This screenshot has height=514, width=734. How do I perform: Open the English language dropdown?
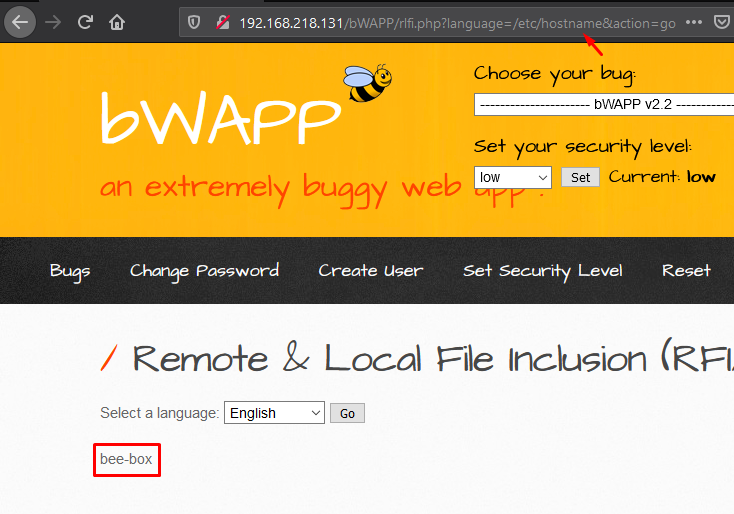(x=274, y=413)
